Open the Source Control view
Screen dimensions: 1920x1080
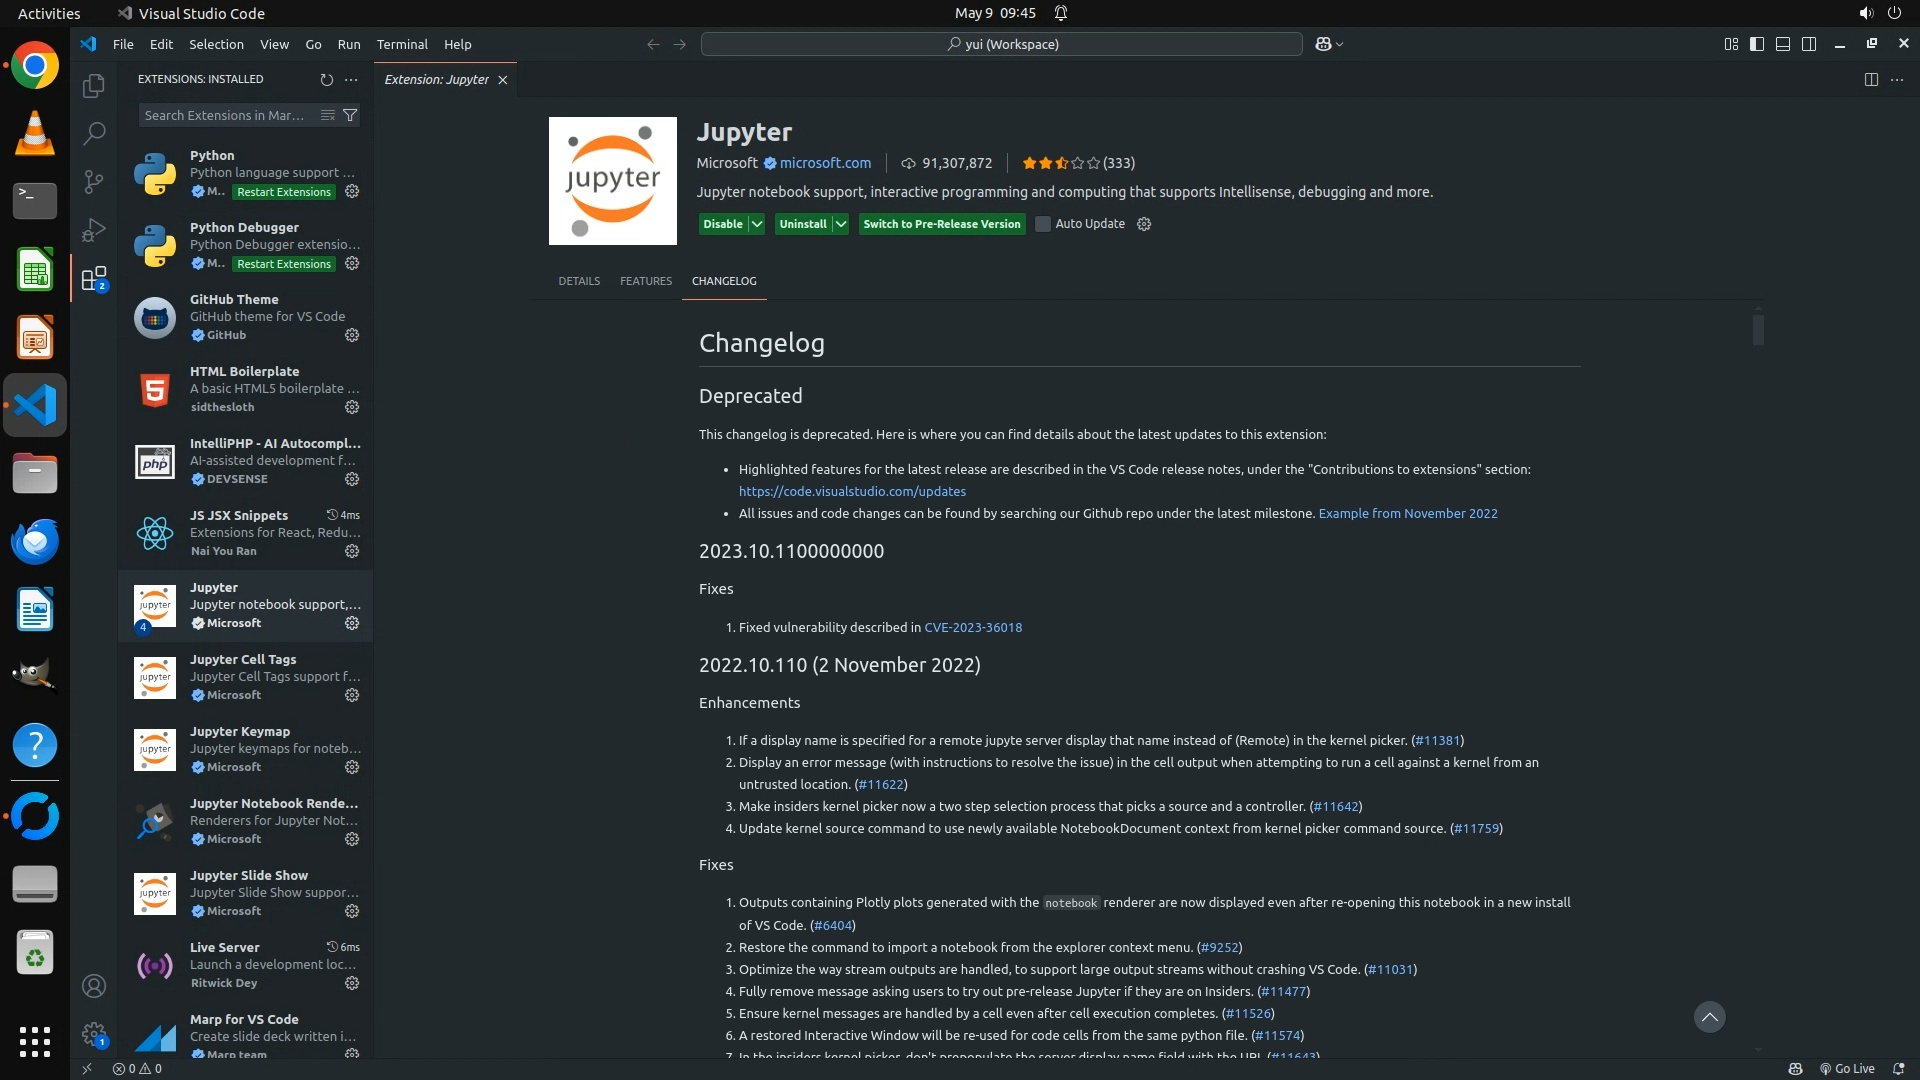coord(94,181)
